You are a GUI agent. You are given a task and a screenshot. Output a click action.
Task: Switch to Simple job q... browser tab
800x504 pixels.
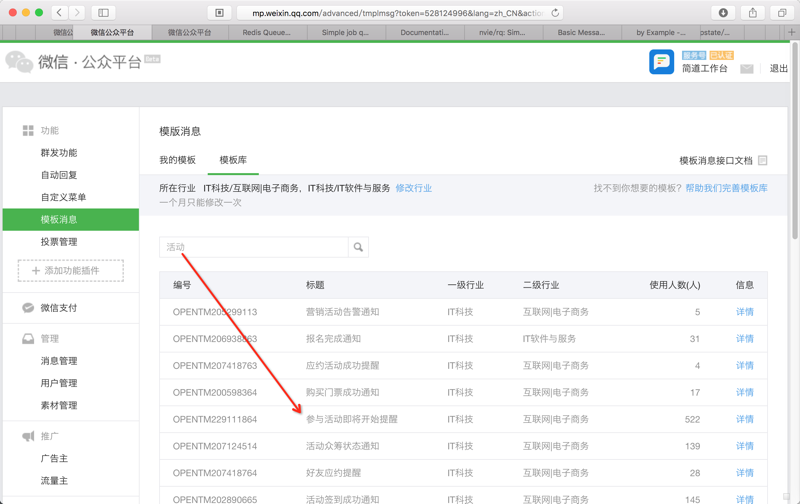coord(345,32)
